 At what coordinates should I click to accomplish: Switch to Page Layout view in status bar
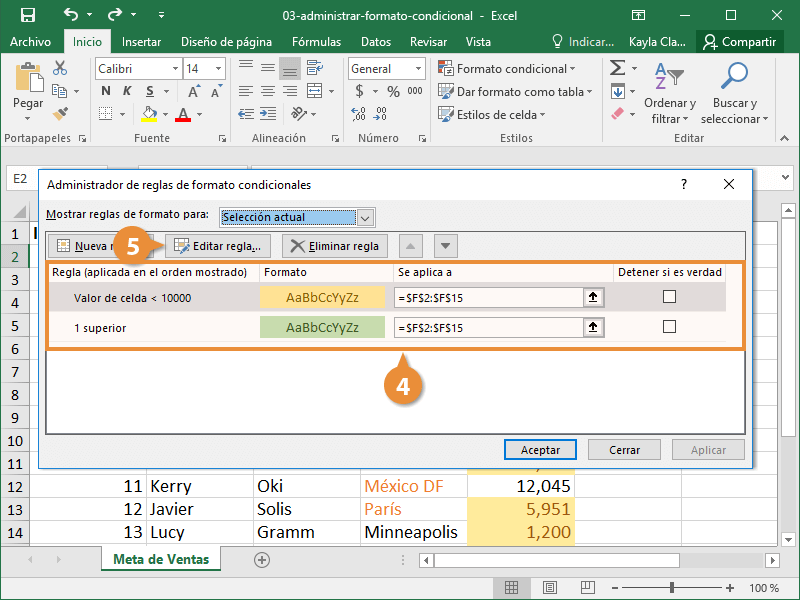(549, 588)
